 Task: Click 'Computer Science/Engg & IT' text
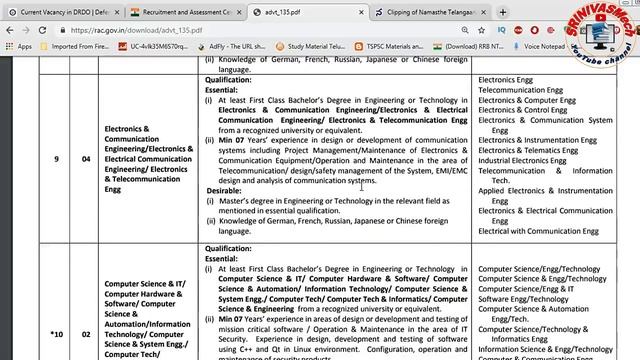[x=526, y=289]
